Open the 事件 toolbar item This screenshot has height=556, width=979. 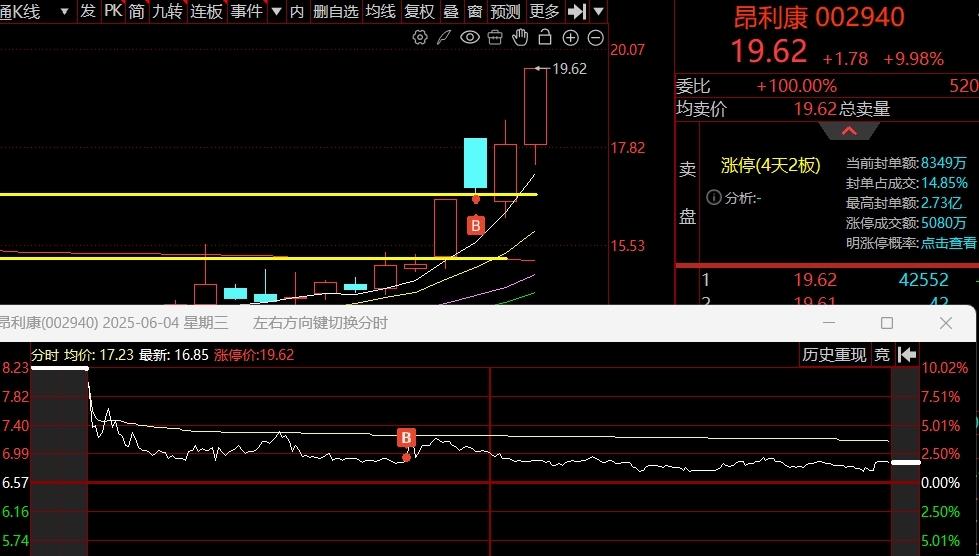tap(246, 11)
